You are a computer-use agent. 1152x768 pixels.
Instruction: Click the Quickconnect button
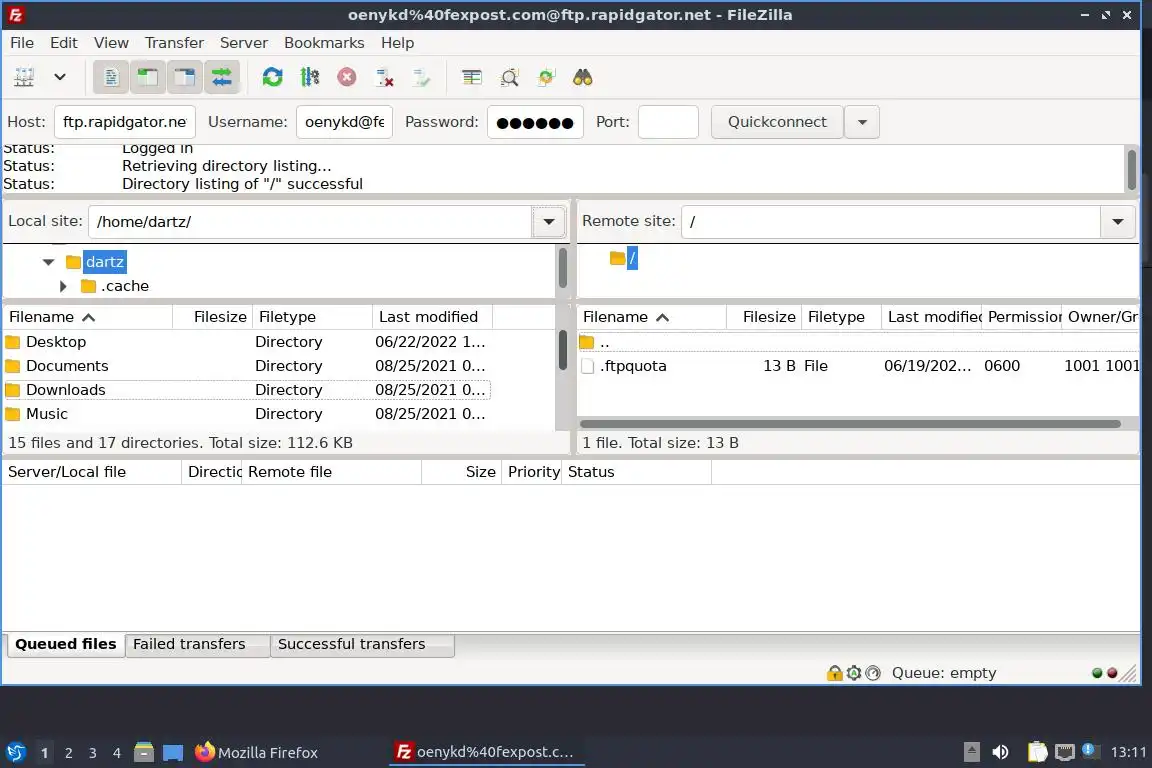point(777,122)
